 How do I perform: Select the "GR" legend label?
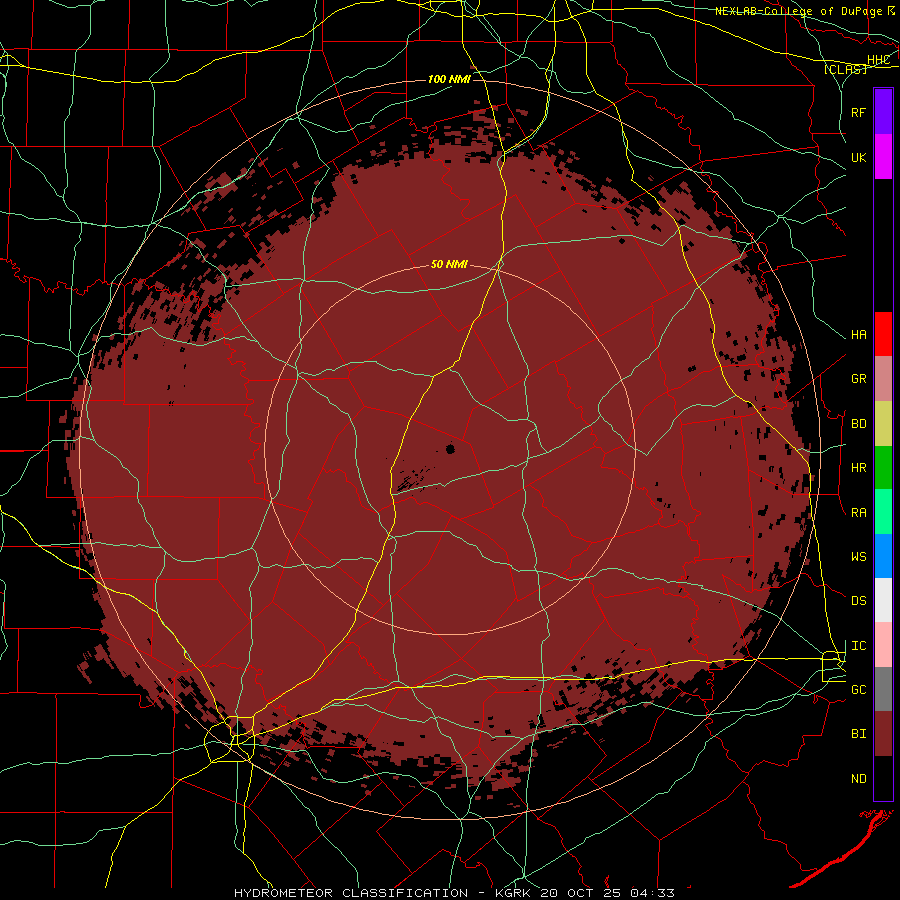[859, 379]
